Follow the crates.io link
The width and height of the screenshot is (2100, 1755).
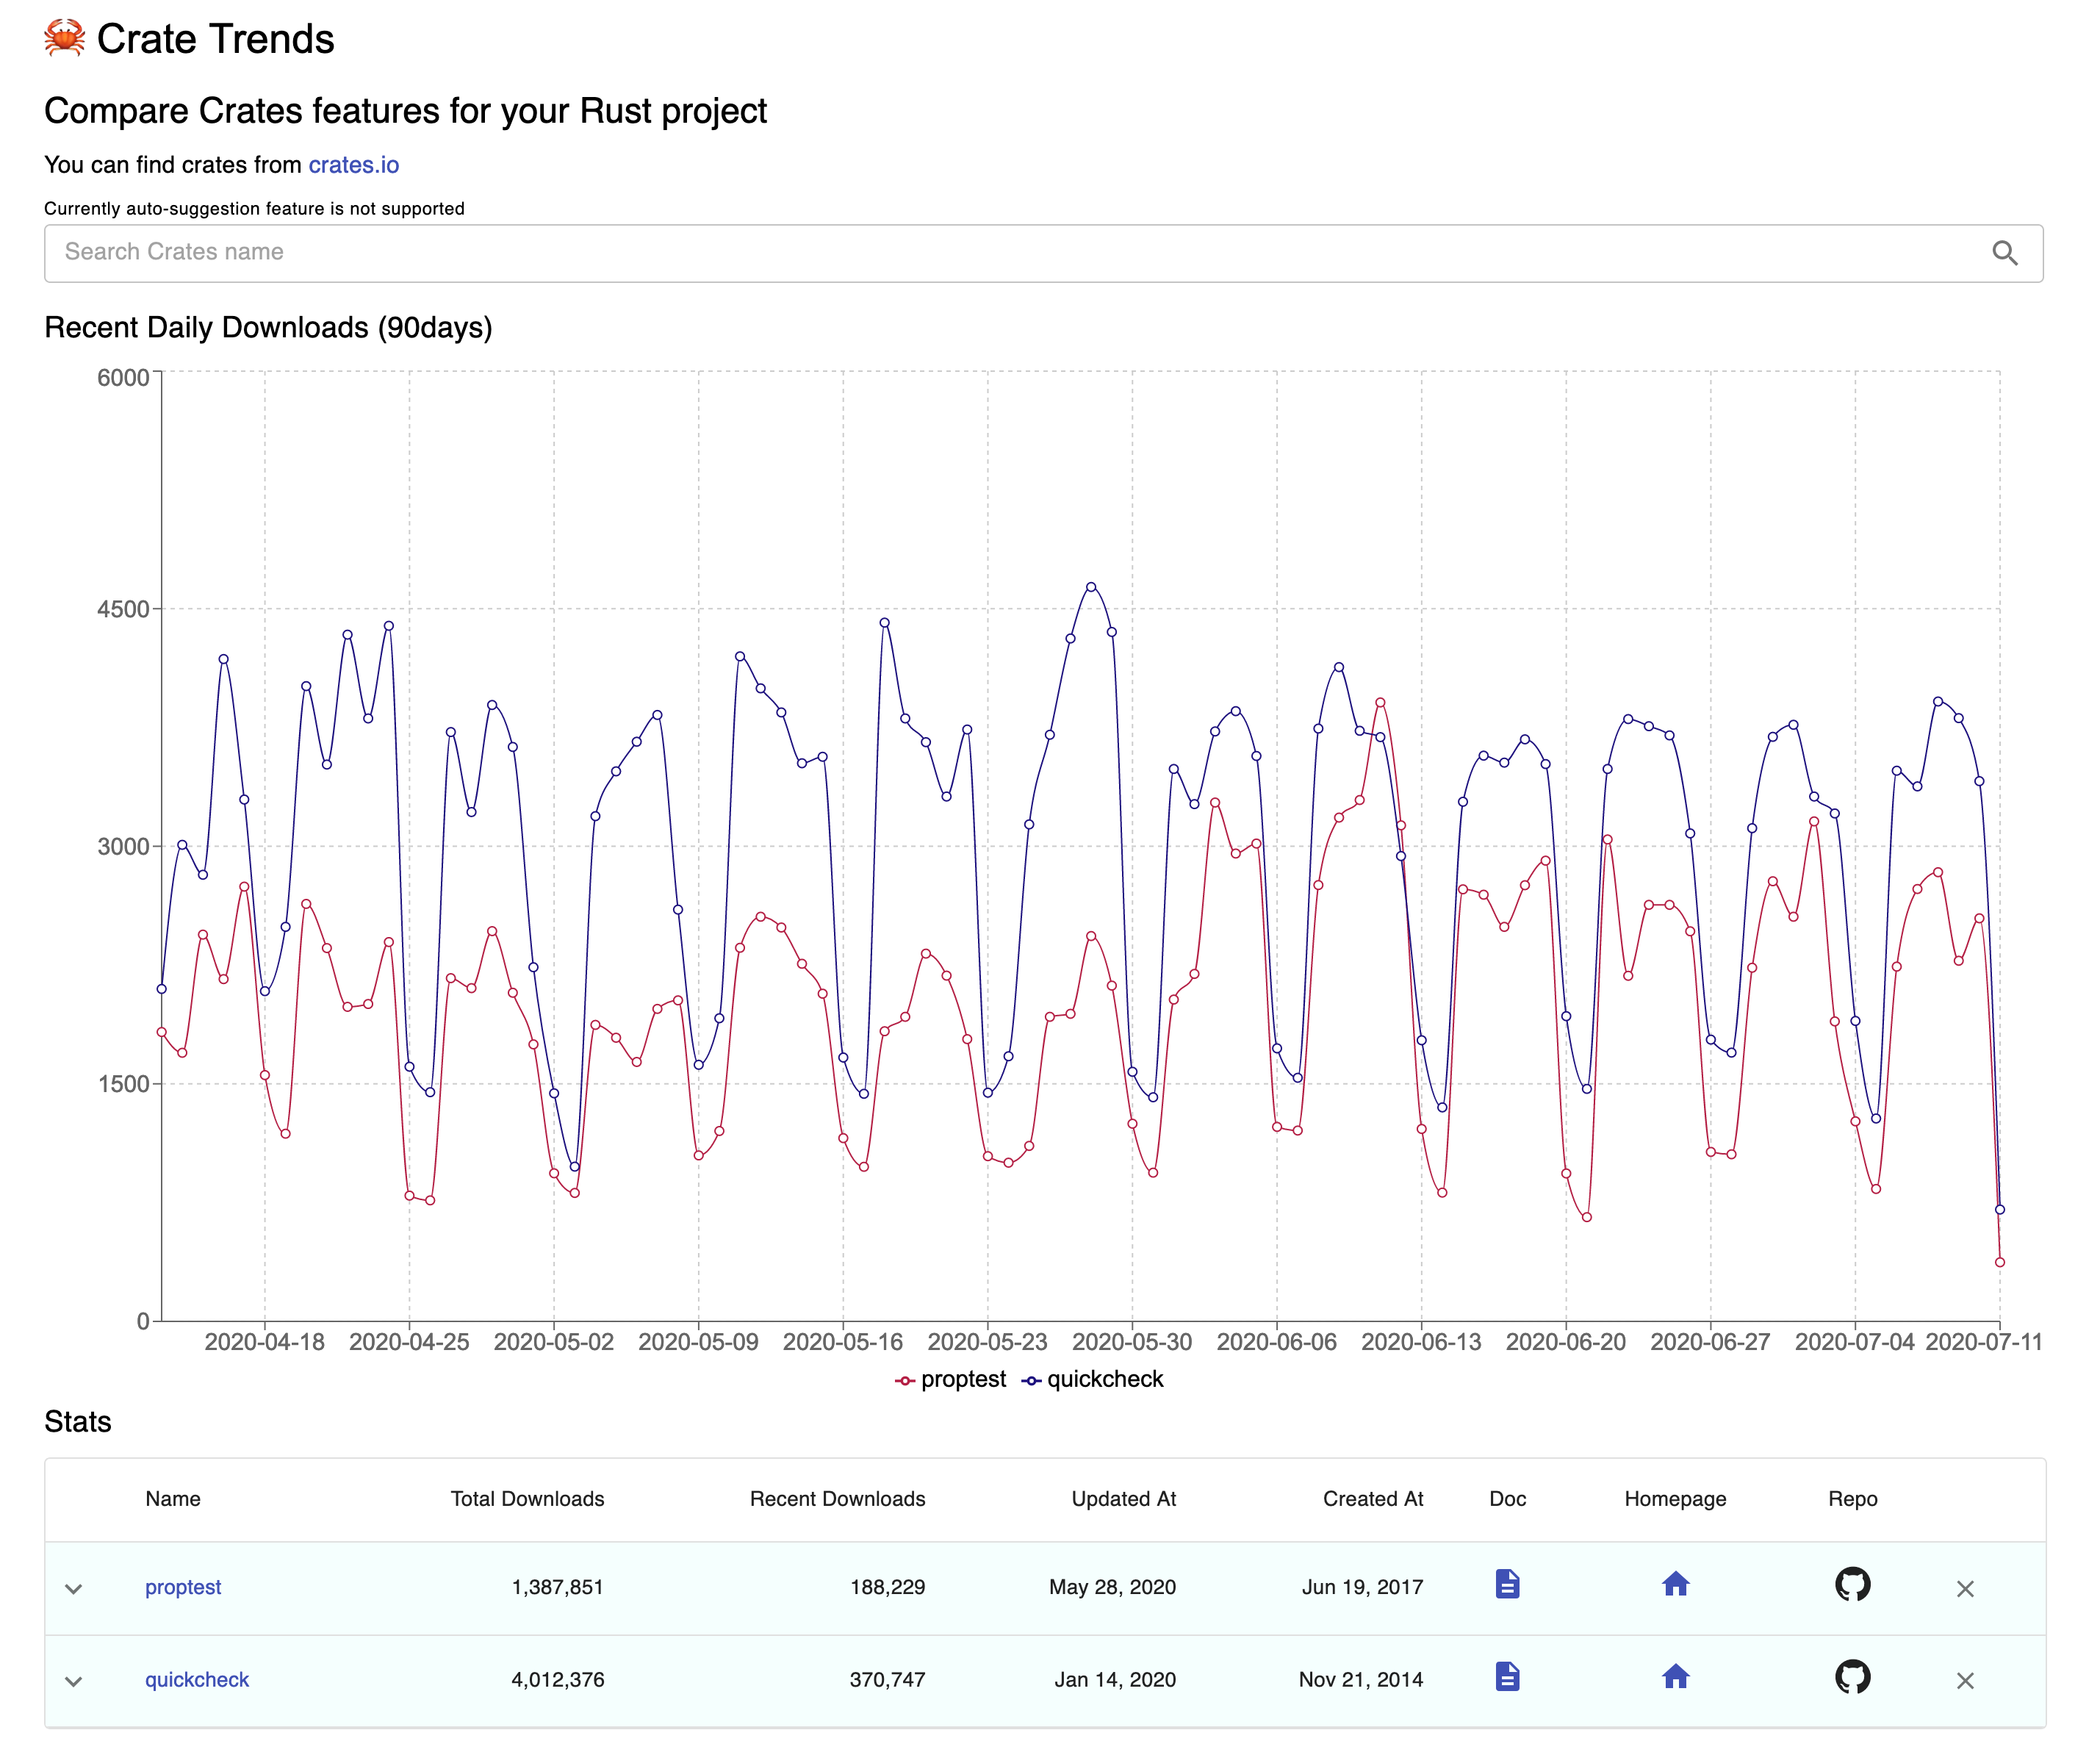coord(353,165)
